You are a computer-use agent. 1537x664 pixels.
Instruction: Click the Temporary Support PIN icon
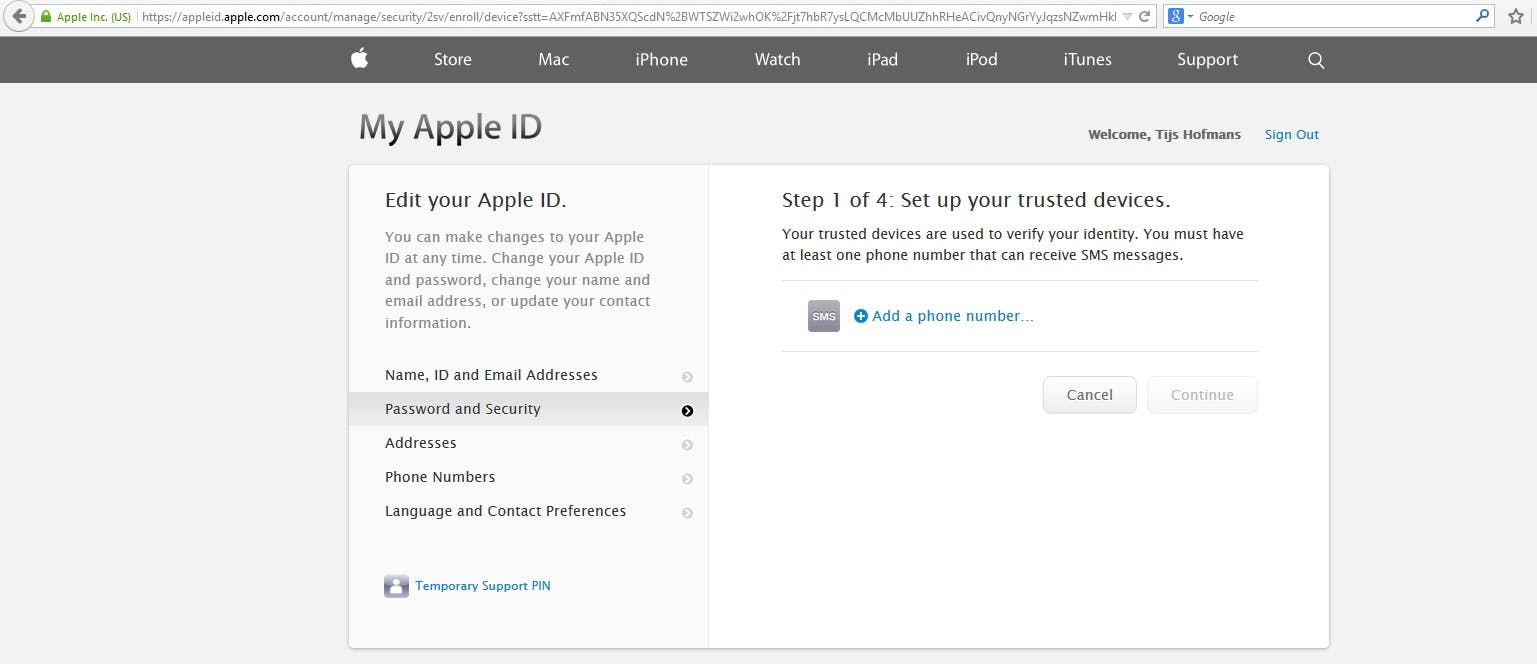[x=396, y=586]
